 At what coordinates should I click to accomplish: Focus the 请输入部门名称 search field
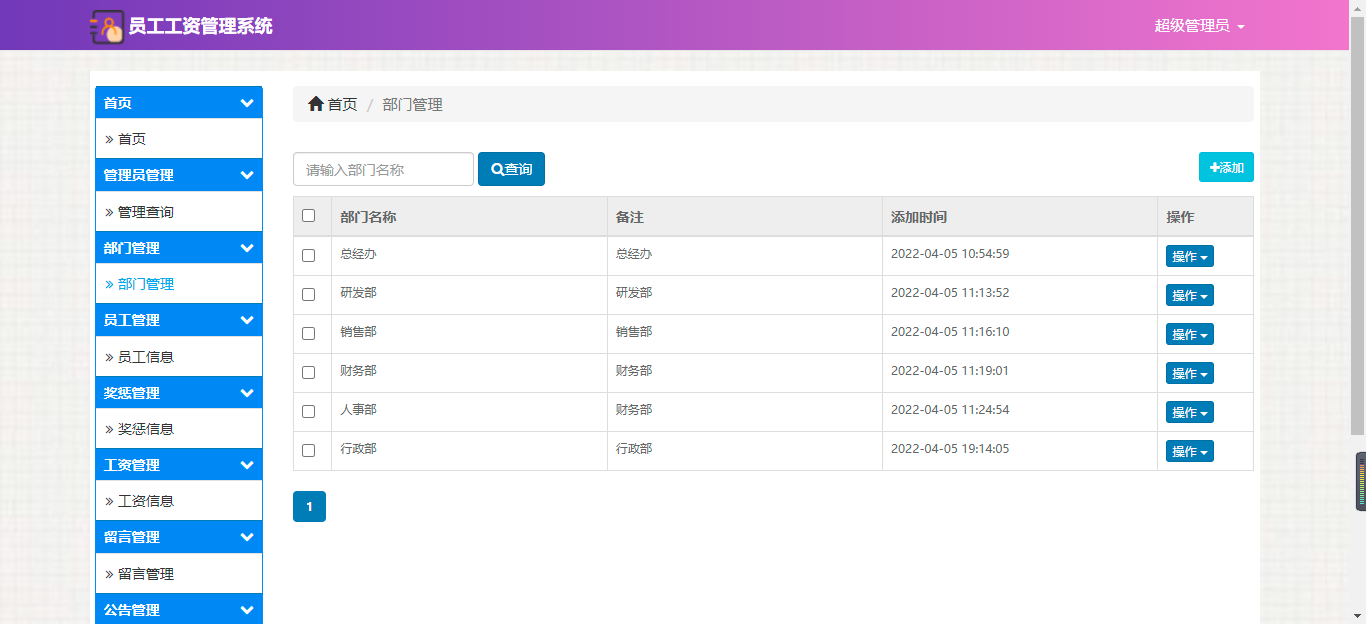[383, 169]
